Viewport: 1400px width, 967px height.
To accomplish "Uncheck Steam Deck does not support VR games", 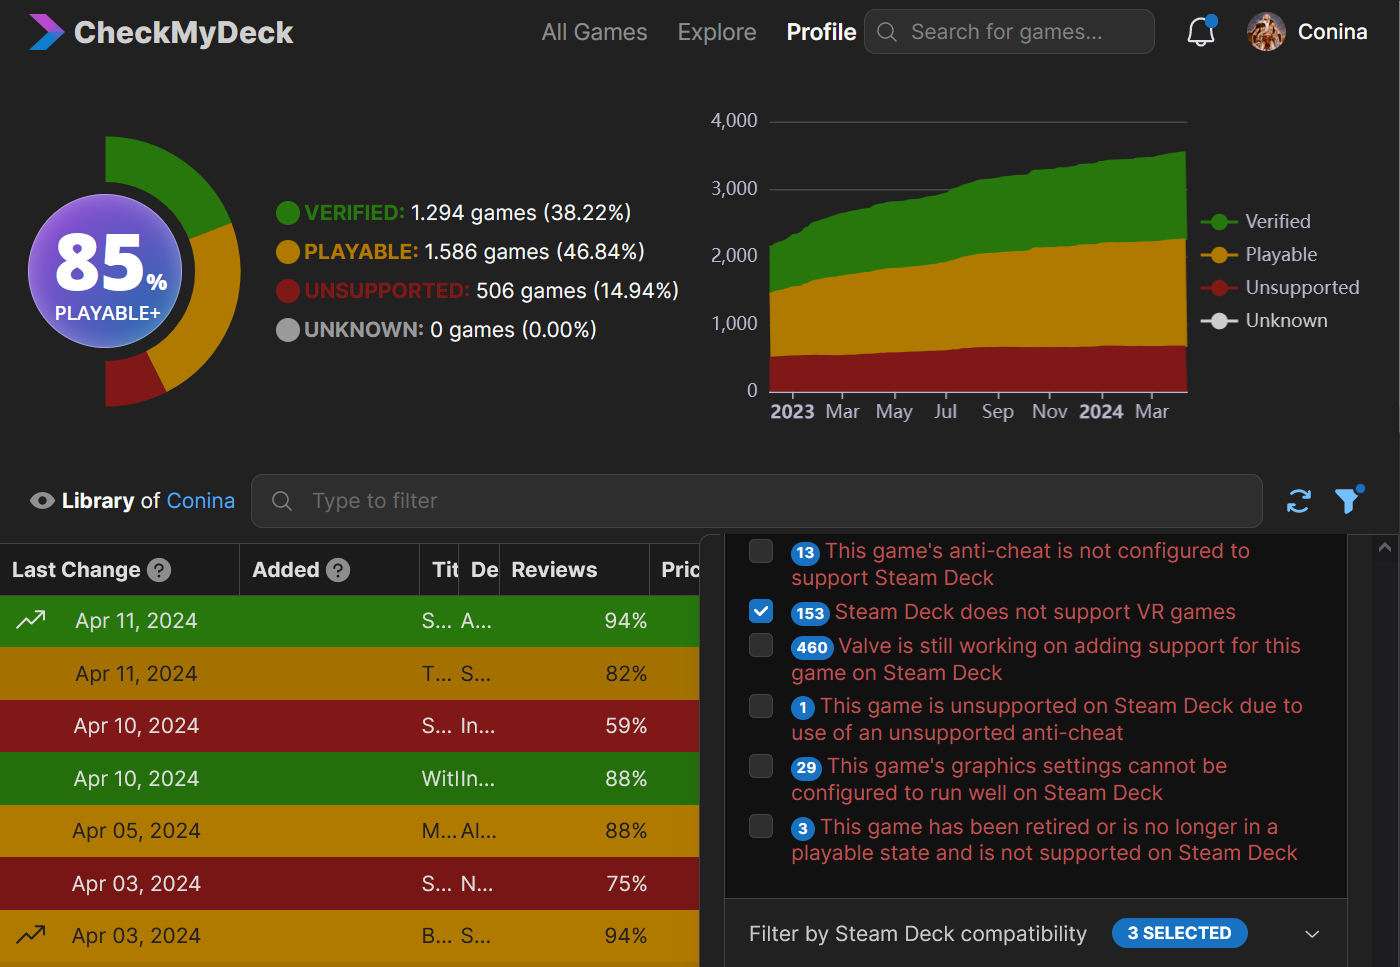I will 761,611.
